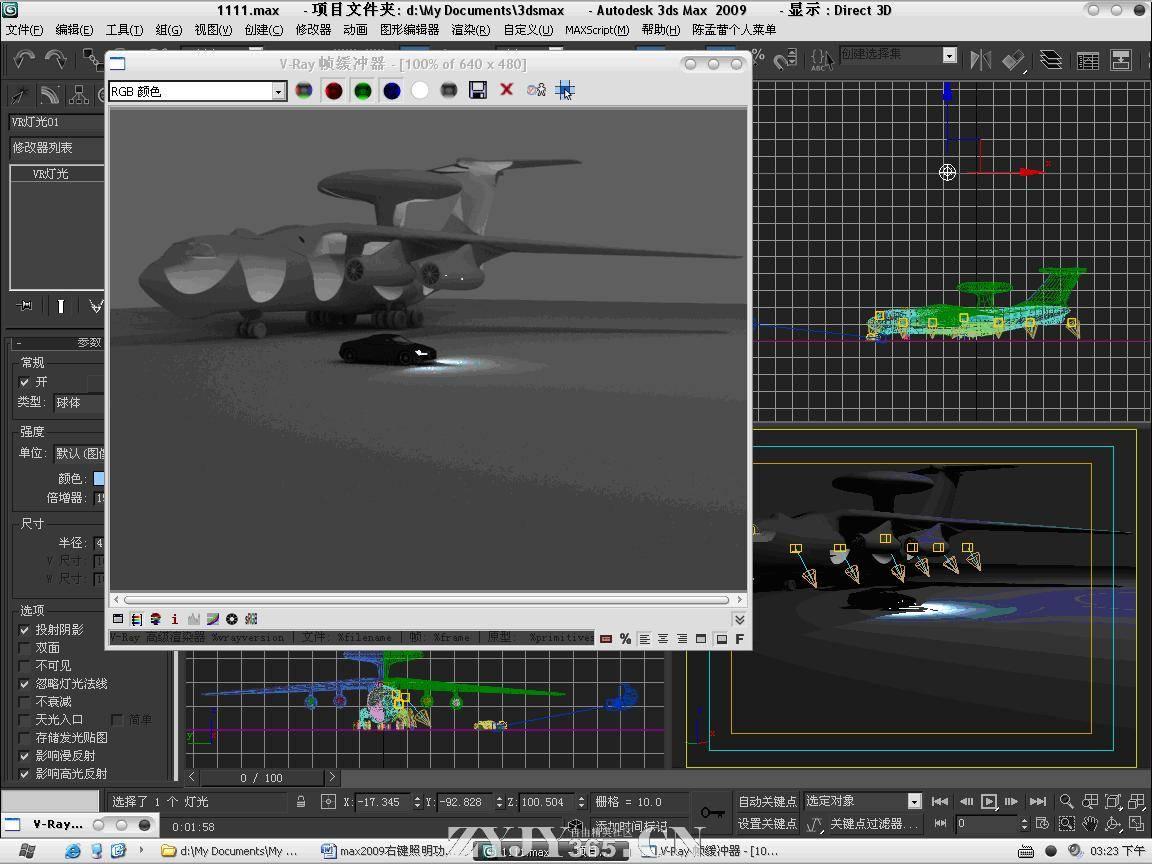Play the animation
The width and height of the screenshot is (1152, 864).
[x=989, y=802]
